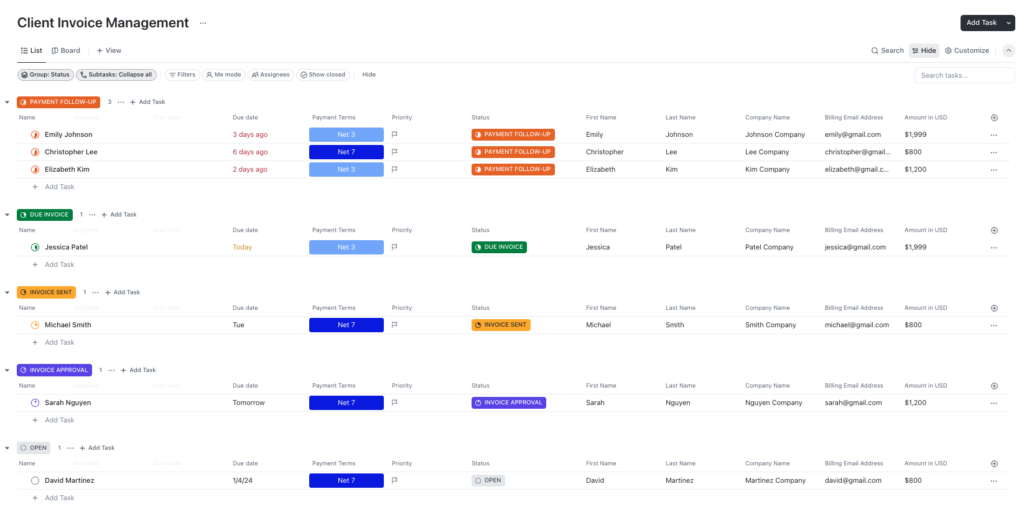1024x517 pixels.
Task: Toggle Subtasks: Collapse all chip
Action: point(116,75)
